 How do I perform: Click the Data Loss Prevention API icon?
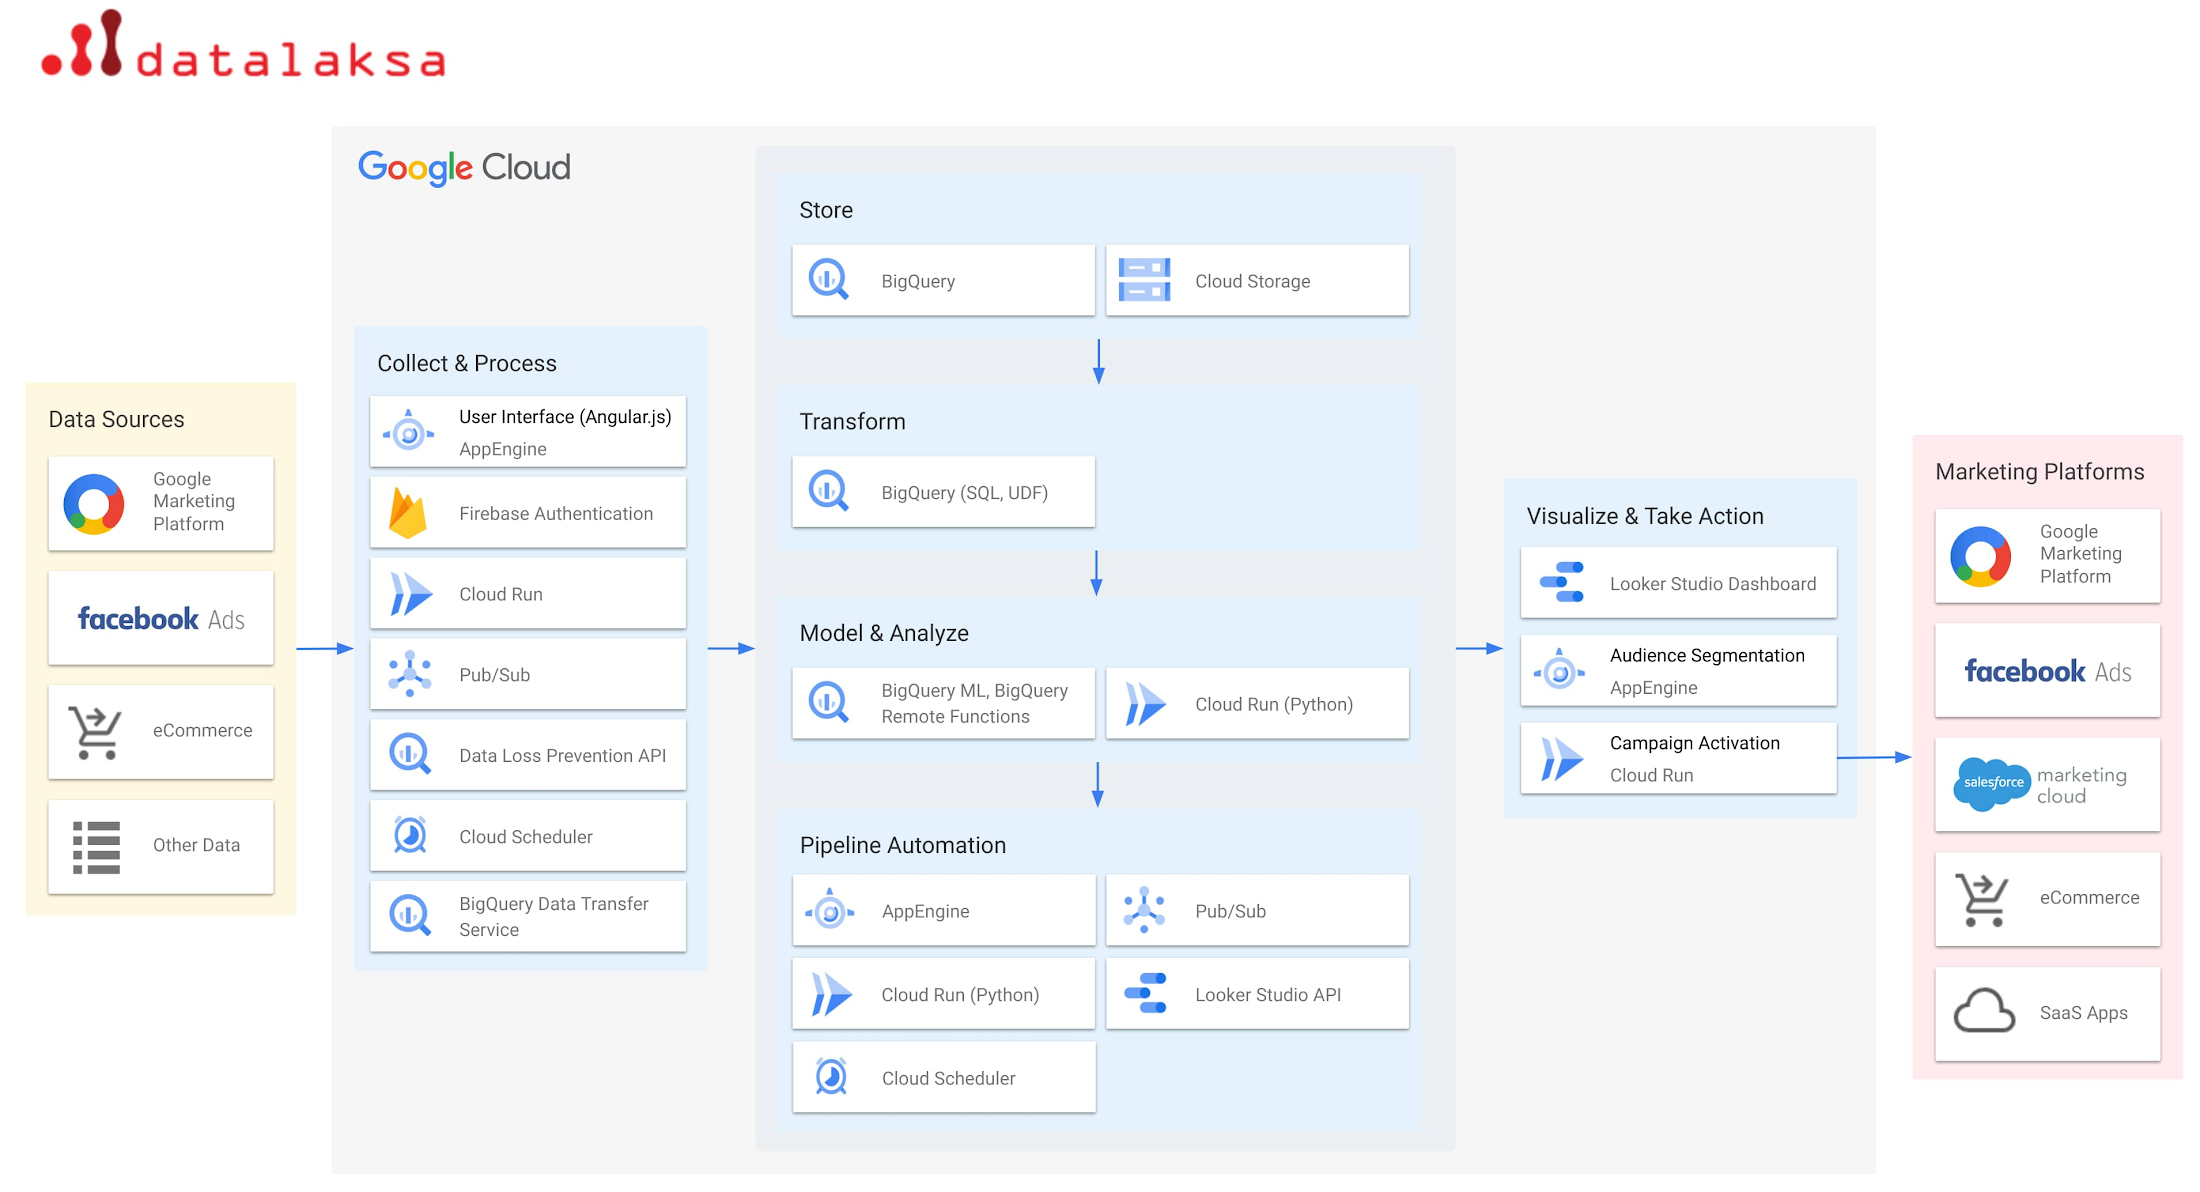click(409, 754)
